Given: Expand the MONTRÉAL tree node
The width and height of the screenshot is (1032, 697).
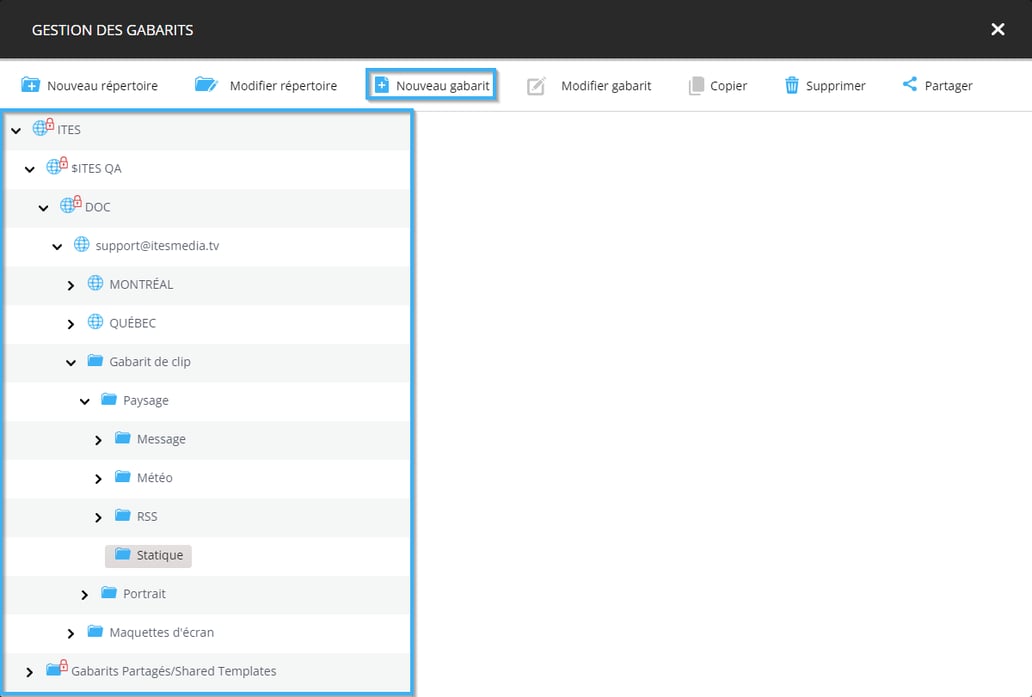Looking at the screenshot, I should 71,286.
